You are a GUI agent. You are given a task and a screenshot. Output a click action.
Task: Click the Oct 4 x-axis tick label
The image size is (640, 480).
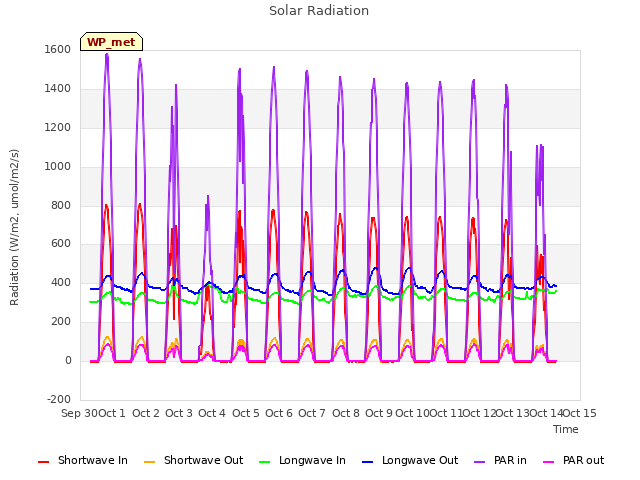point(212,413)
